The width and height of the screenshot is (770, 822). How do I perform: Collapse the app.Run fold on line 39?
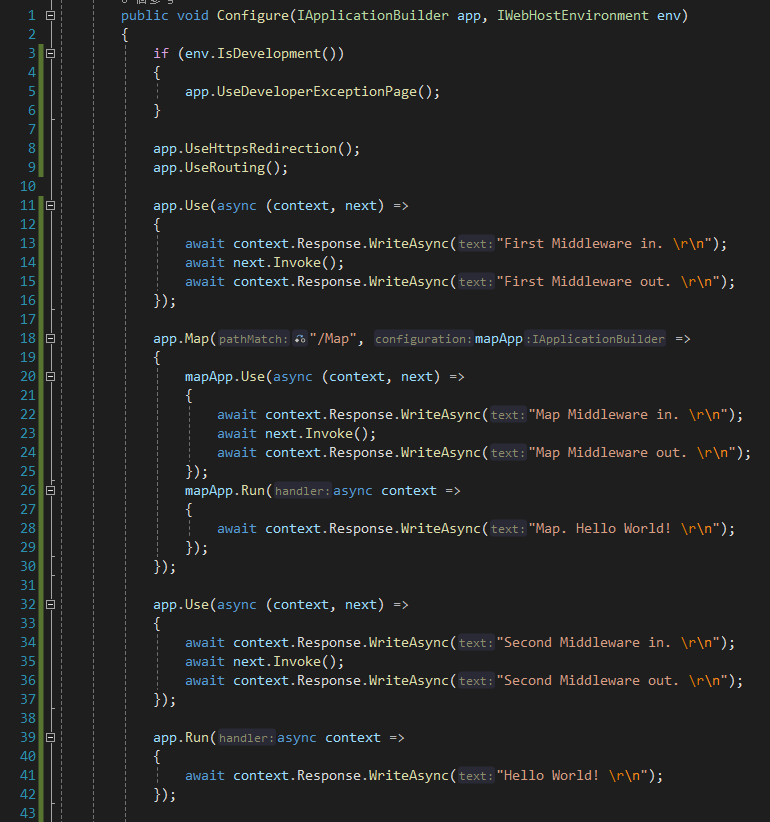pos(50,738)
